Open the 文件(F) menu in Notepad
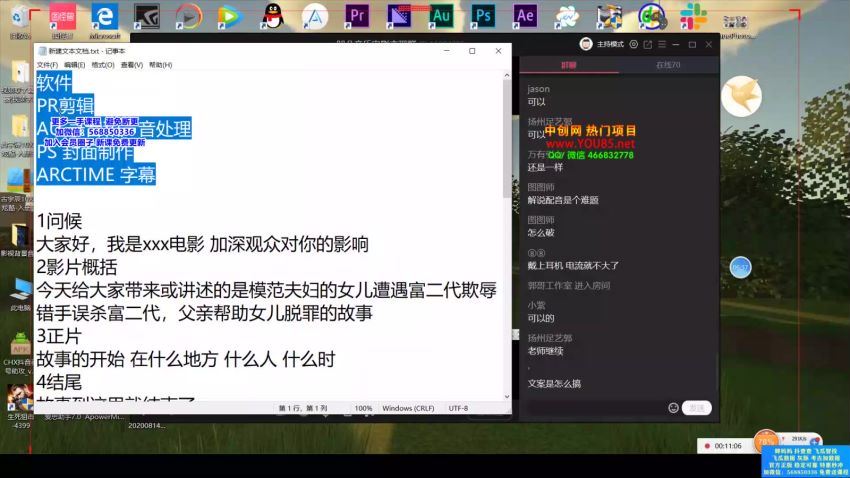 [47, 65]
